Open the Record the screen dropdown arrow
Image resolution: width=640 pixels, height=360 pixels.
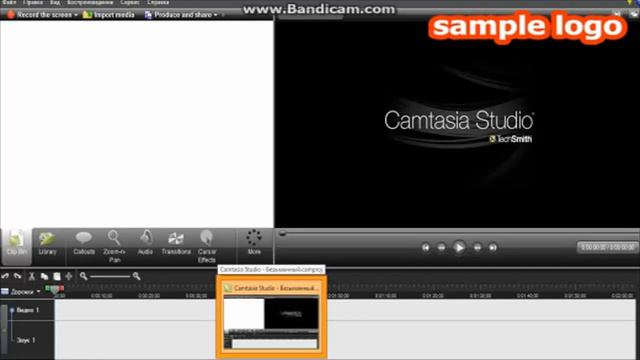click(76, 15)
